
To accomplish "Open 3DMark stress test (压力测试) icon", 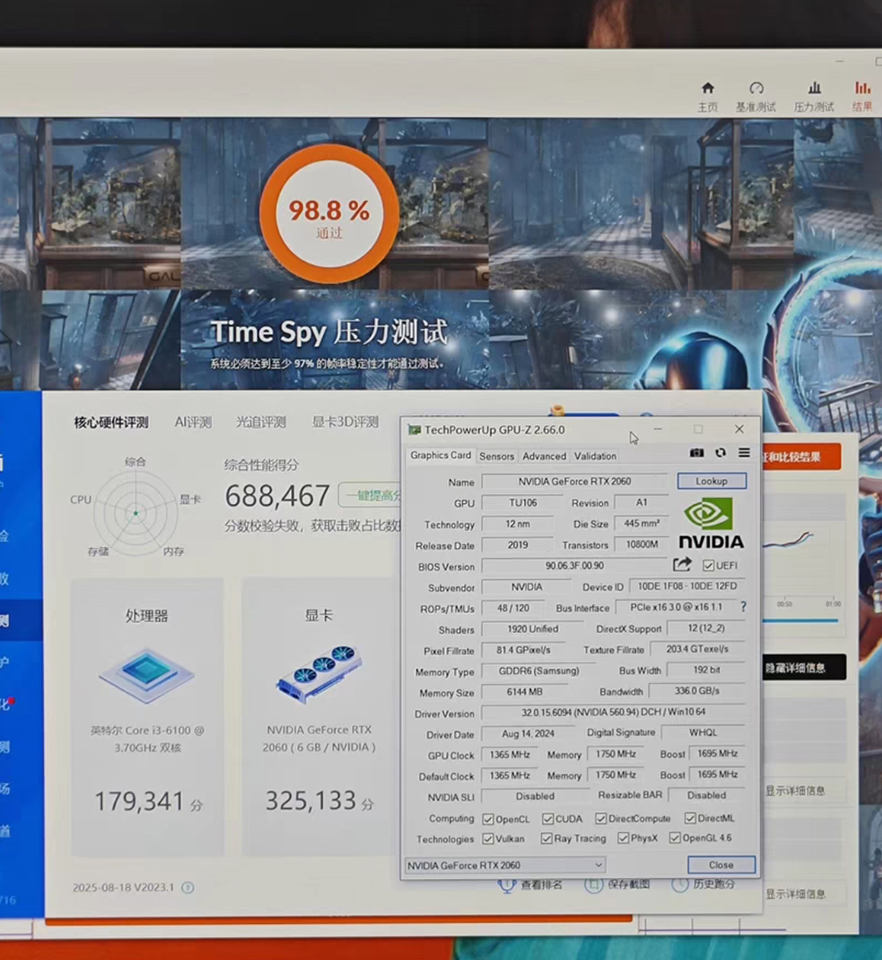I will click(814, 96).
